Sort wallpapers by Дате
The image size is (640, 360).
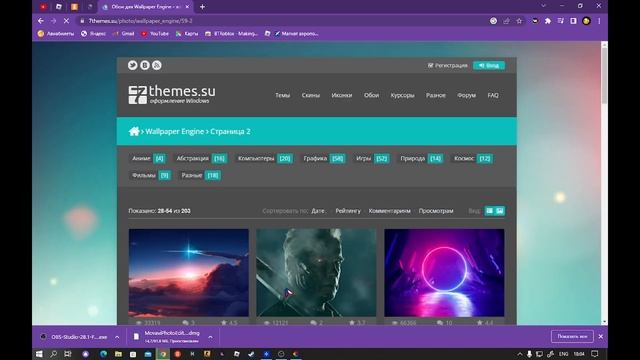click(x=318, y=211)
